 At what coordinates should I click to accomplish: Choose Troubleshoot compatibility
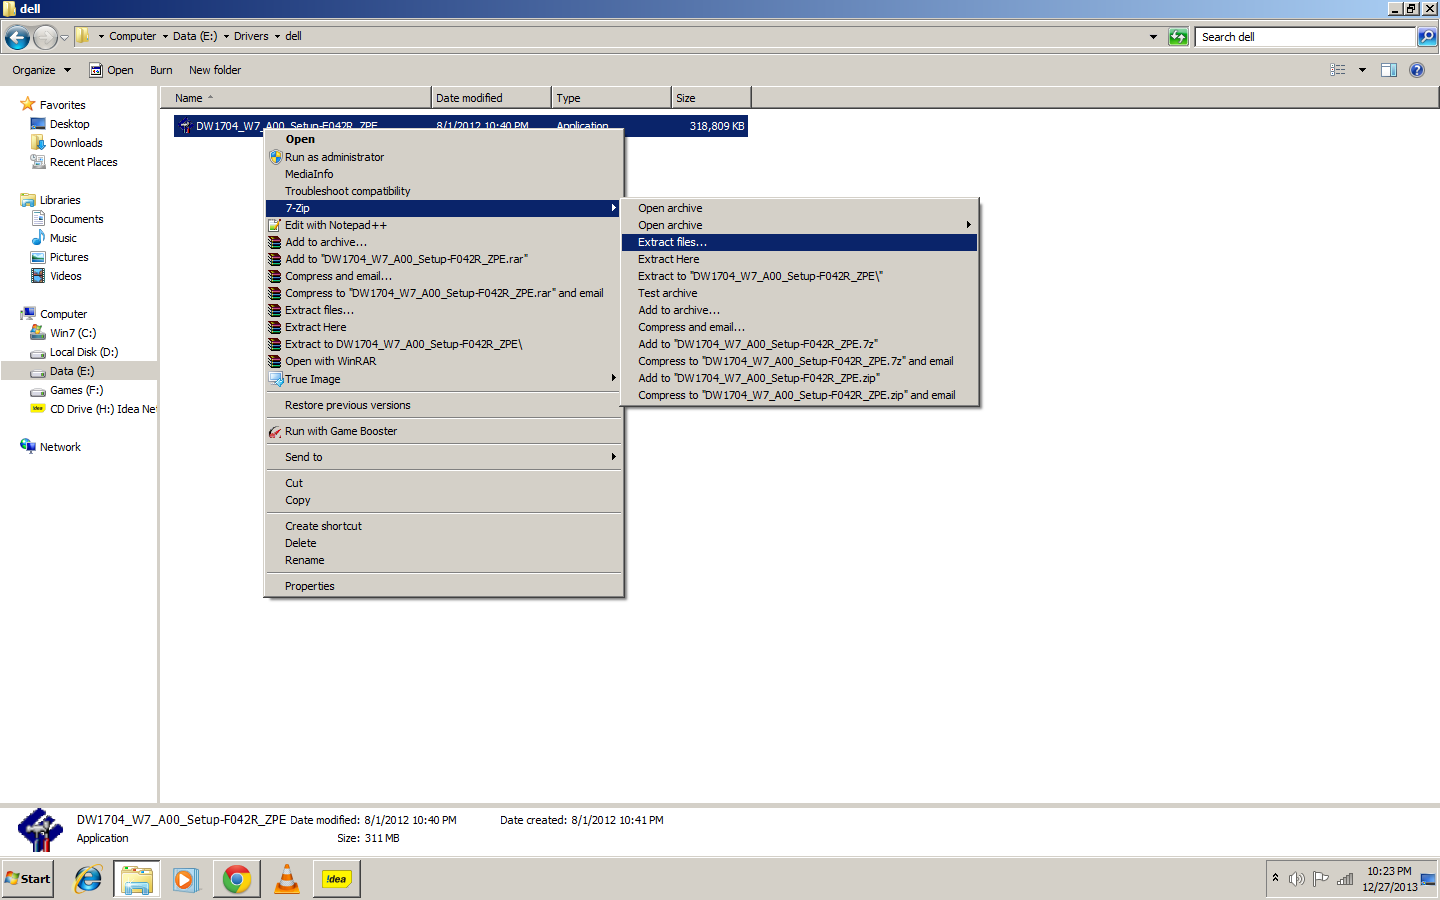pos(443,191)
